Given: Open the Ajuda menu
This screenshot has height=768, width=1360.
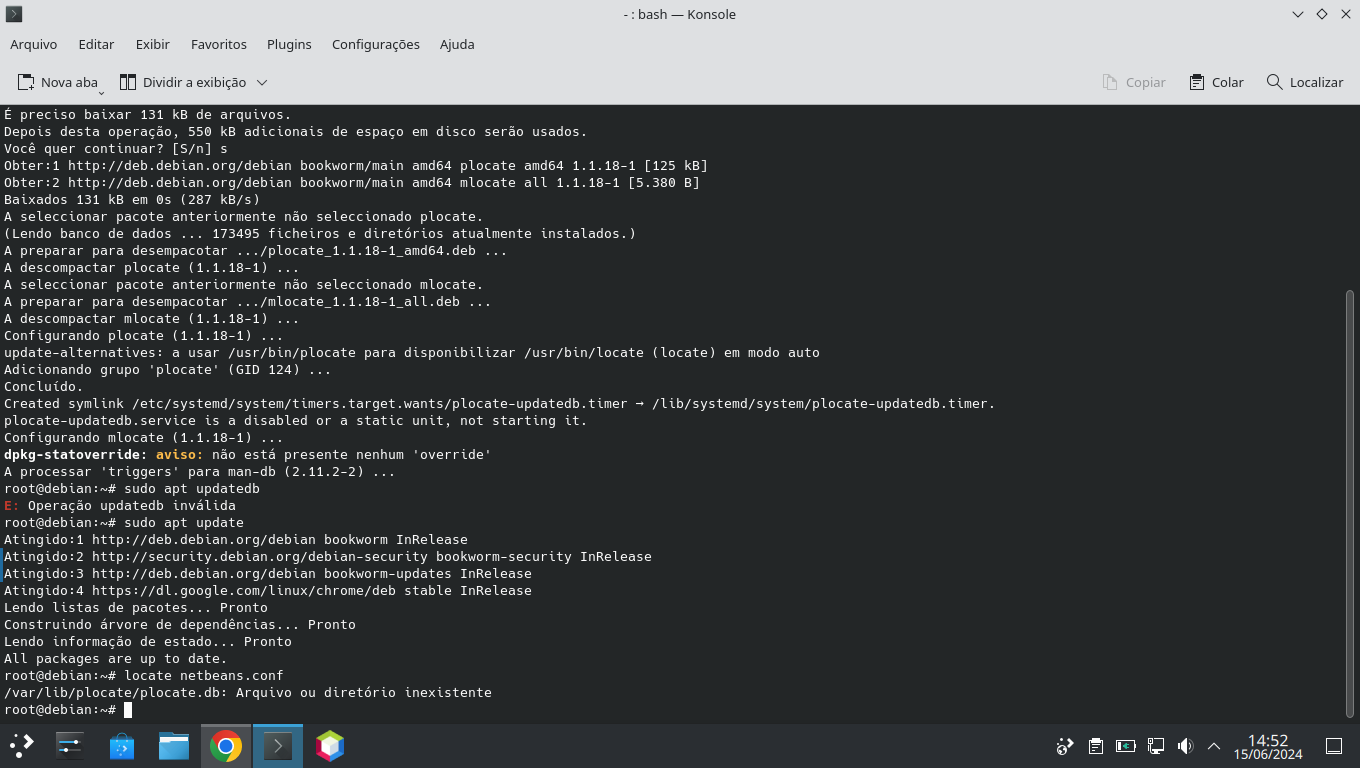Looking at the screenshot, I should 457,44.
